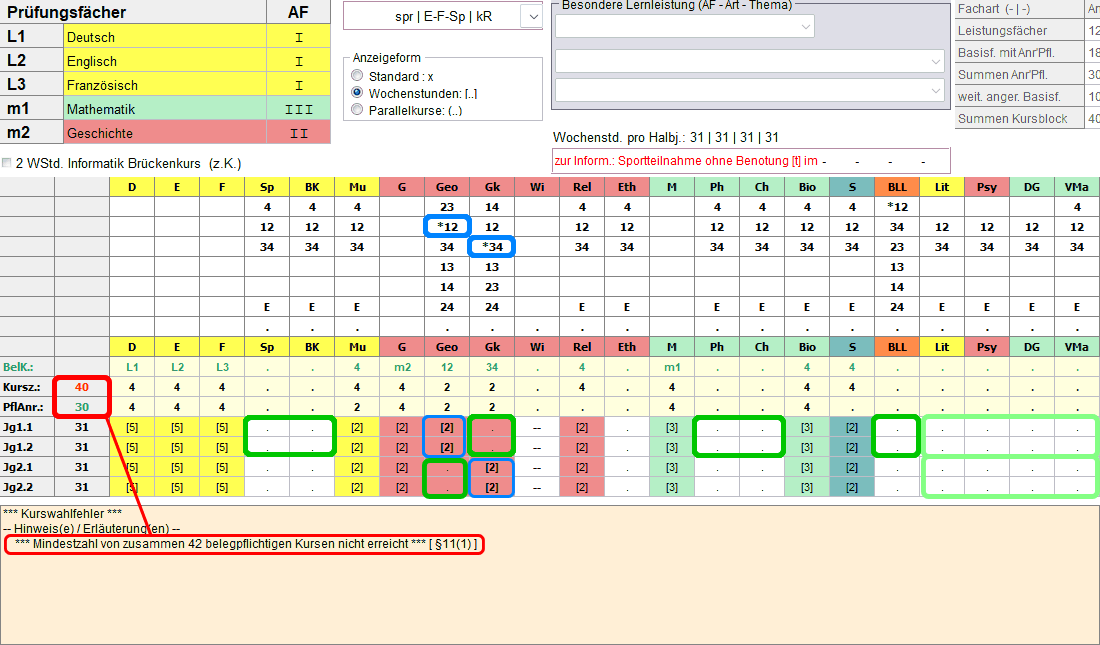This screenshot has width=1100, height=645.
Task: Select the "Standard : x" display option
Action: click(x=357, y=76)
